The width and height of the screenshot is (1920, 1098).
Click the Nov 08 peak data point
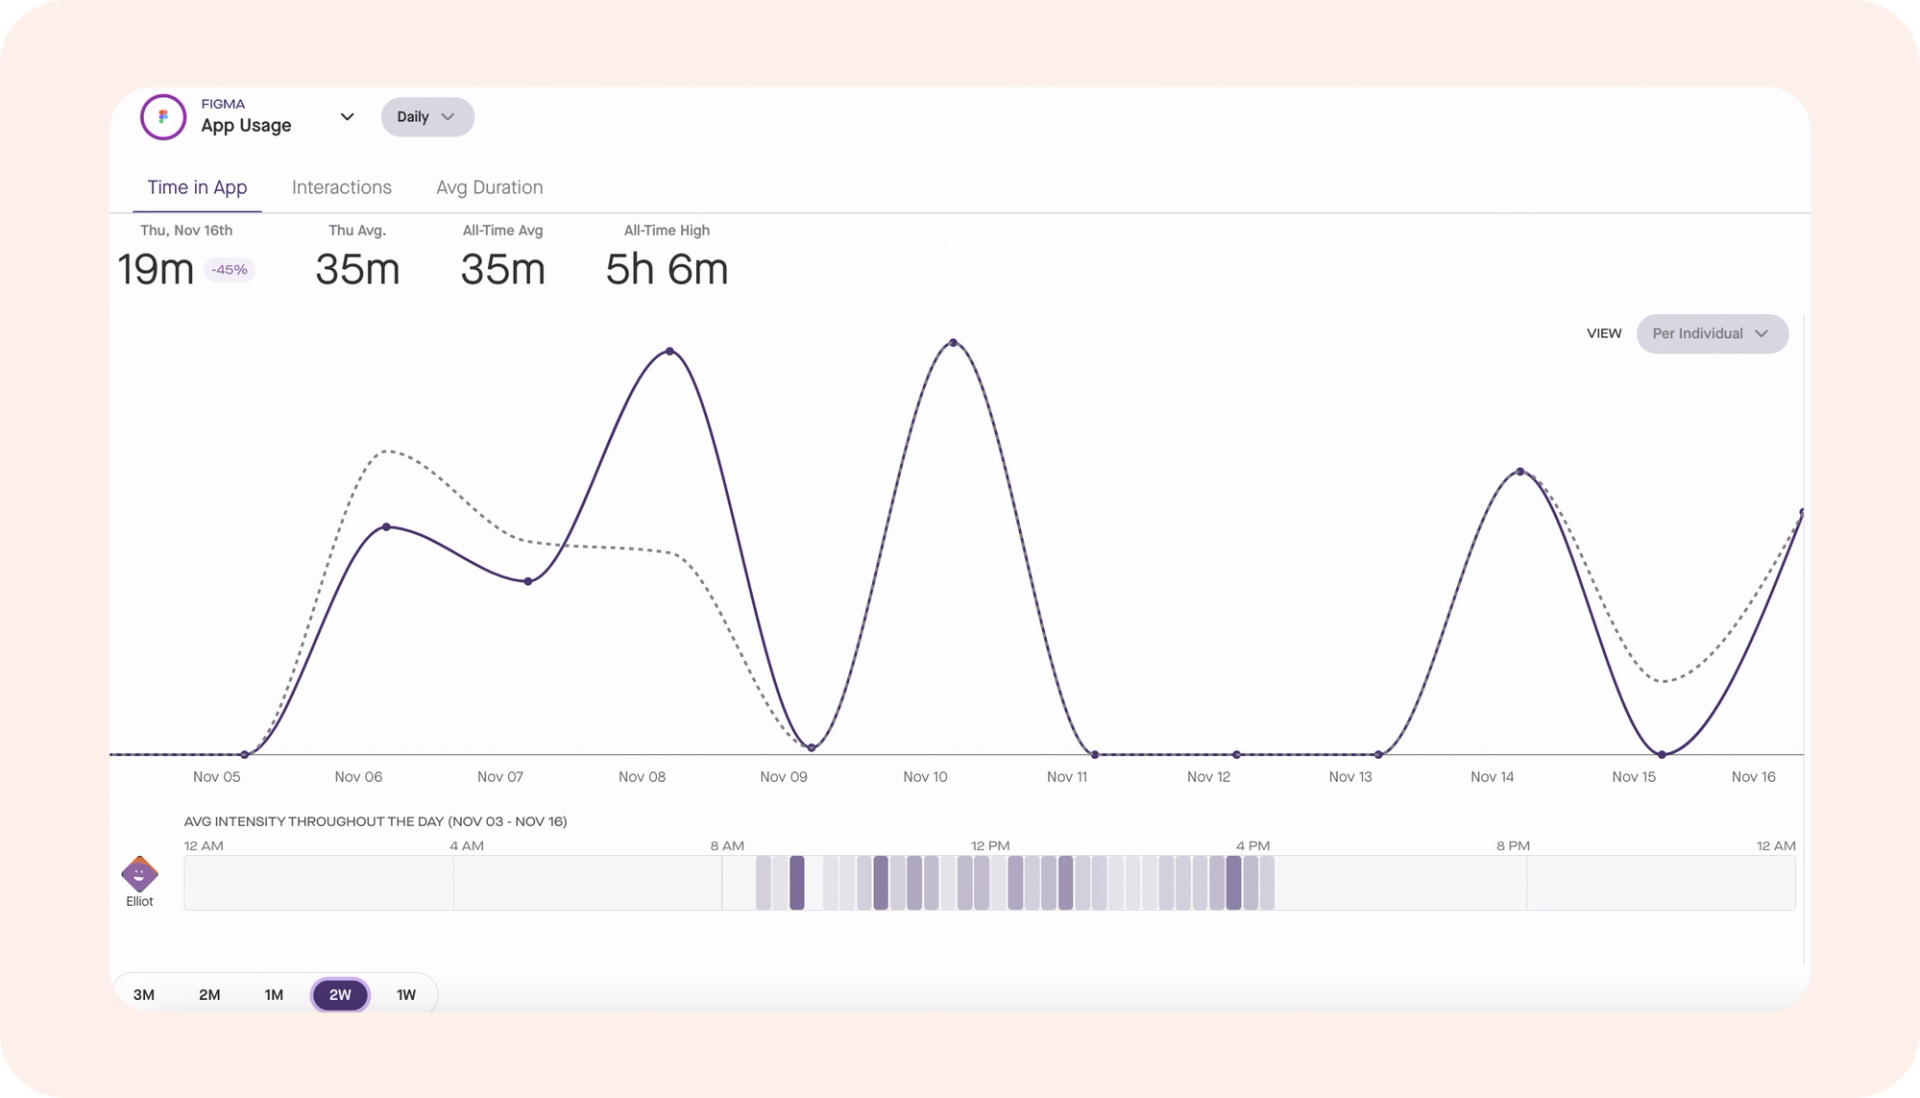(669, 351)
